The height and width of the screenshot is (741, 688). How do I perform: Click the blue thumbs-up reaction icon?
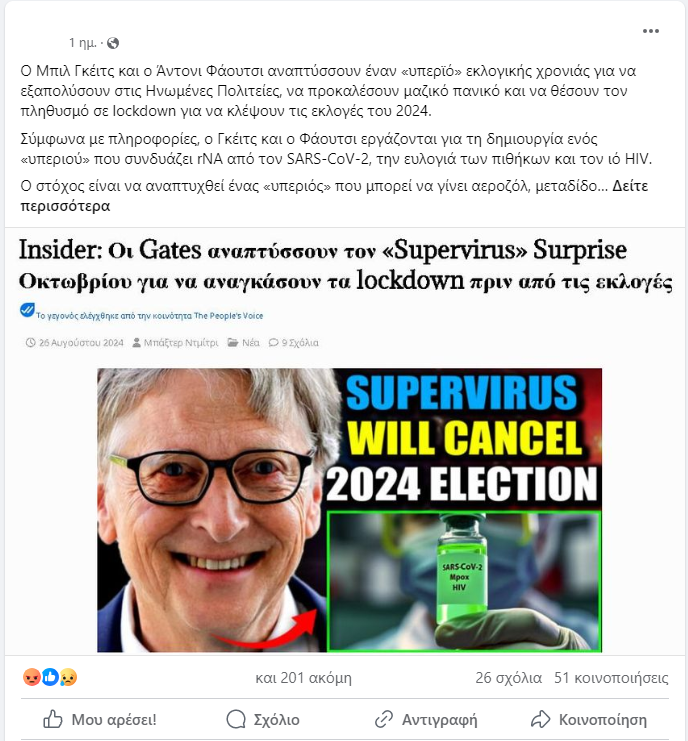pyautogui.click(x=50, y=677)
